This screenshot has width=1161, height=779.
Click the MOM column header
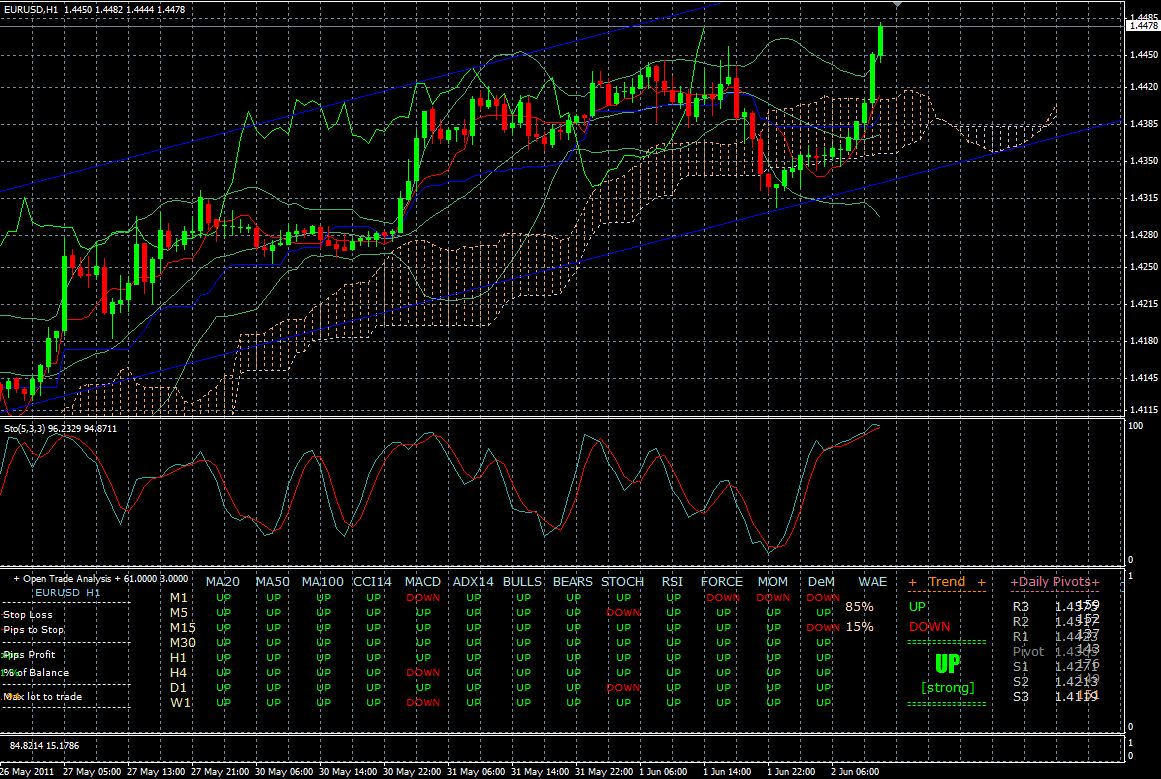(x=772, y=582)
